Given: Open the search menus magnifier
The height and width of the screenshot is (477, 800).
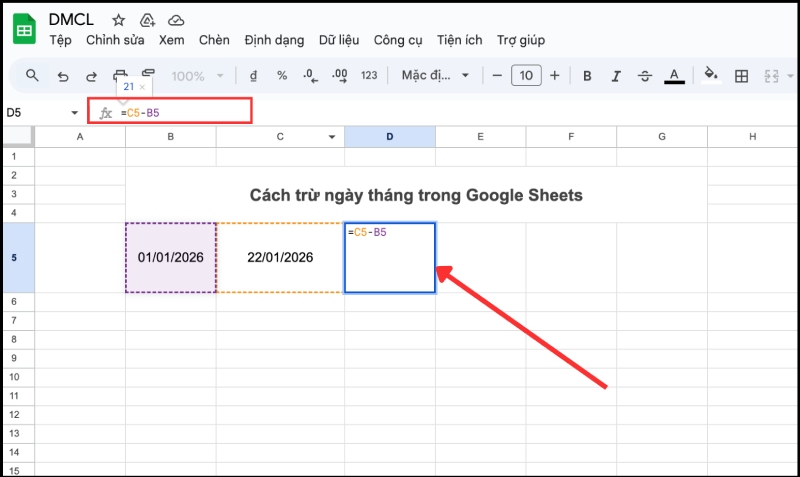Looking at the screenshot, I should click(x=32, y=76).
